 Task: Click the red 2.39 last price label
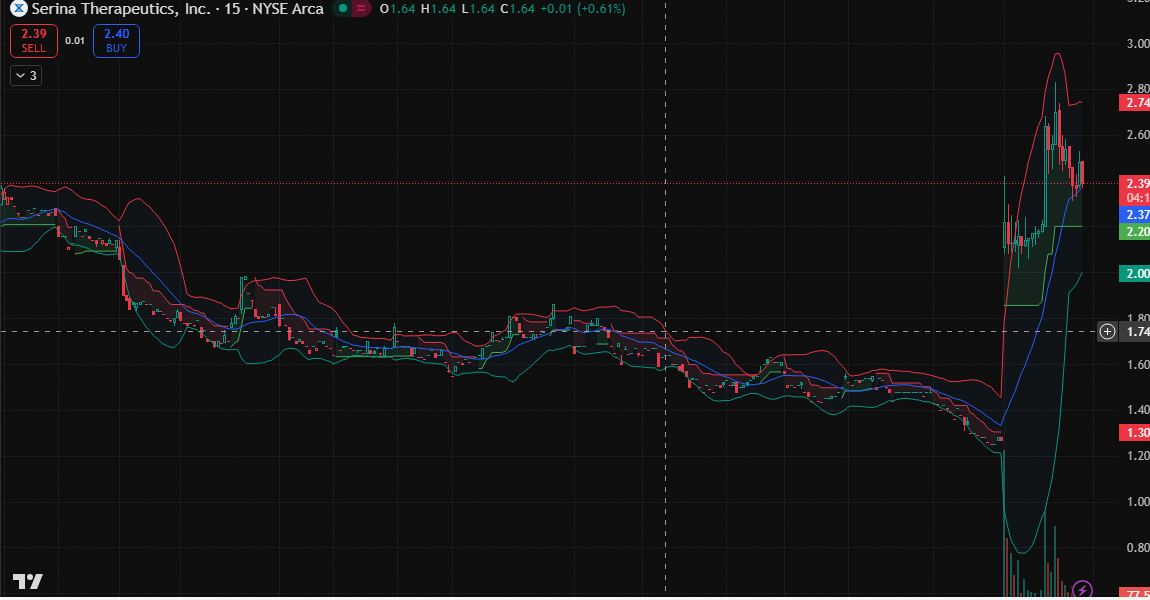click(x=1135, y=183)
